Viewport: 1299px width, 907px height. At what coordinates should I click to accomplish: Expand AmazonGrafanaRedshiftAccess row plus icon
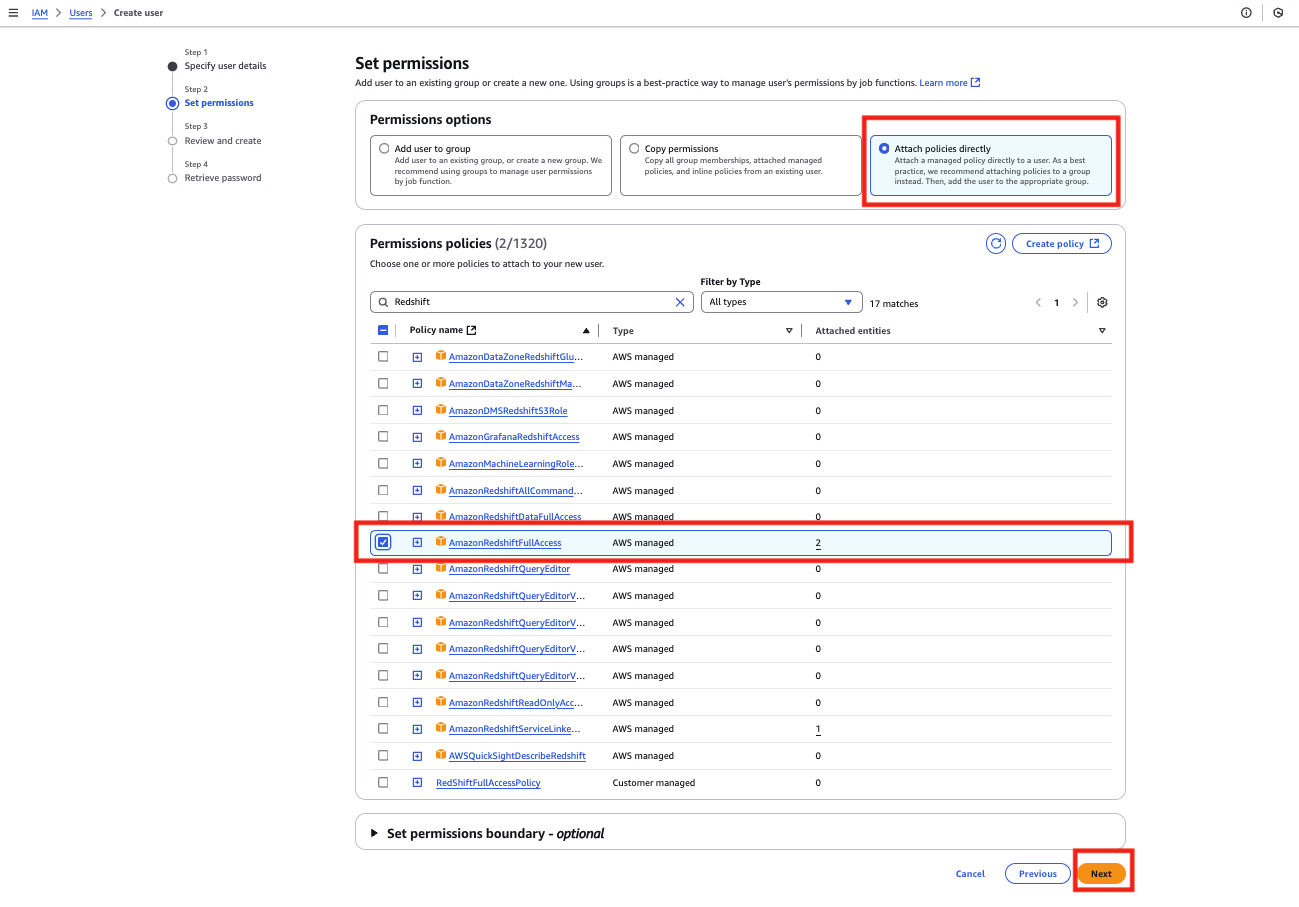tap(417, 437)
